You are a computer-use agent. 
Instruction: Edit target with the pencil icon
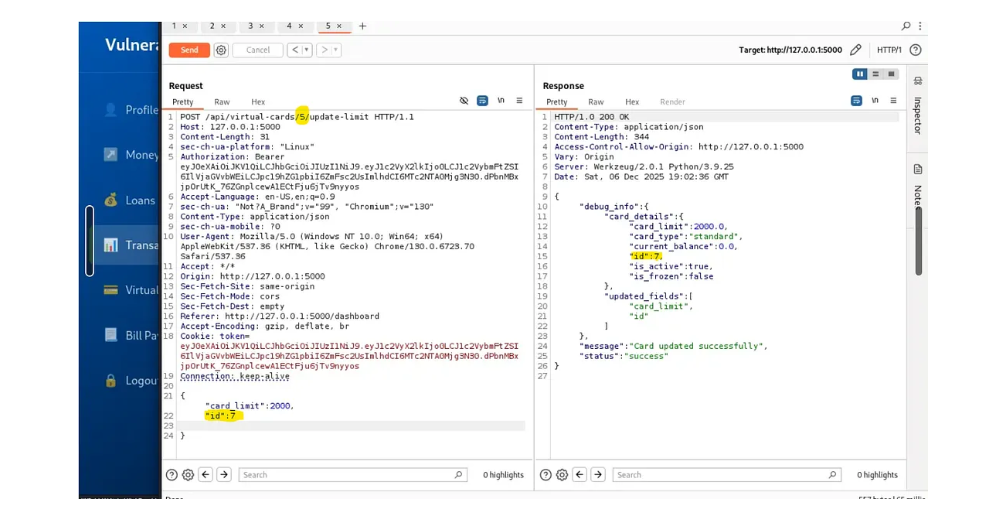[856, 50]
